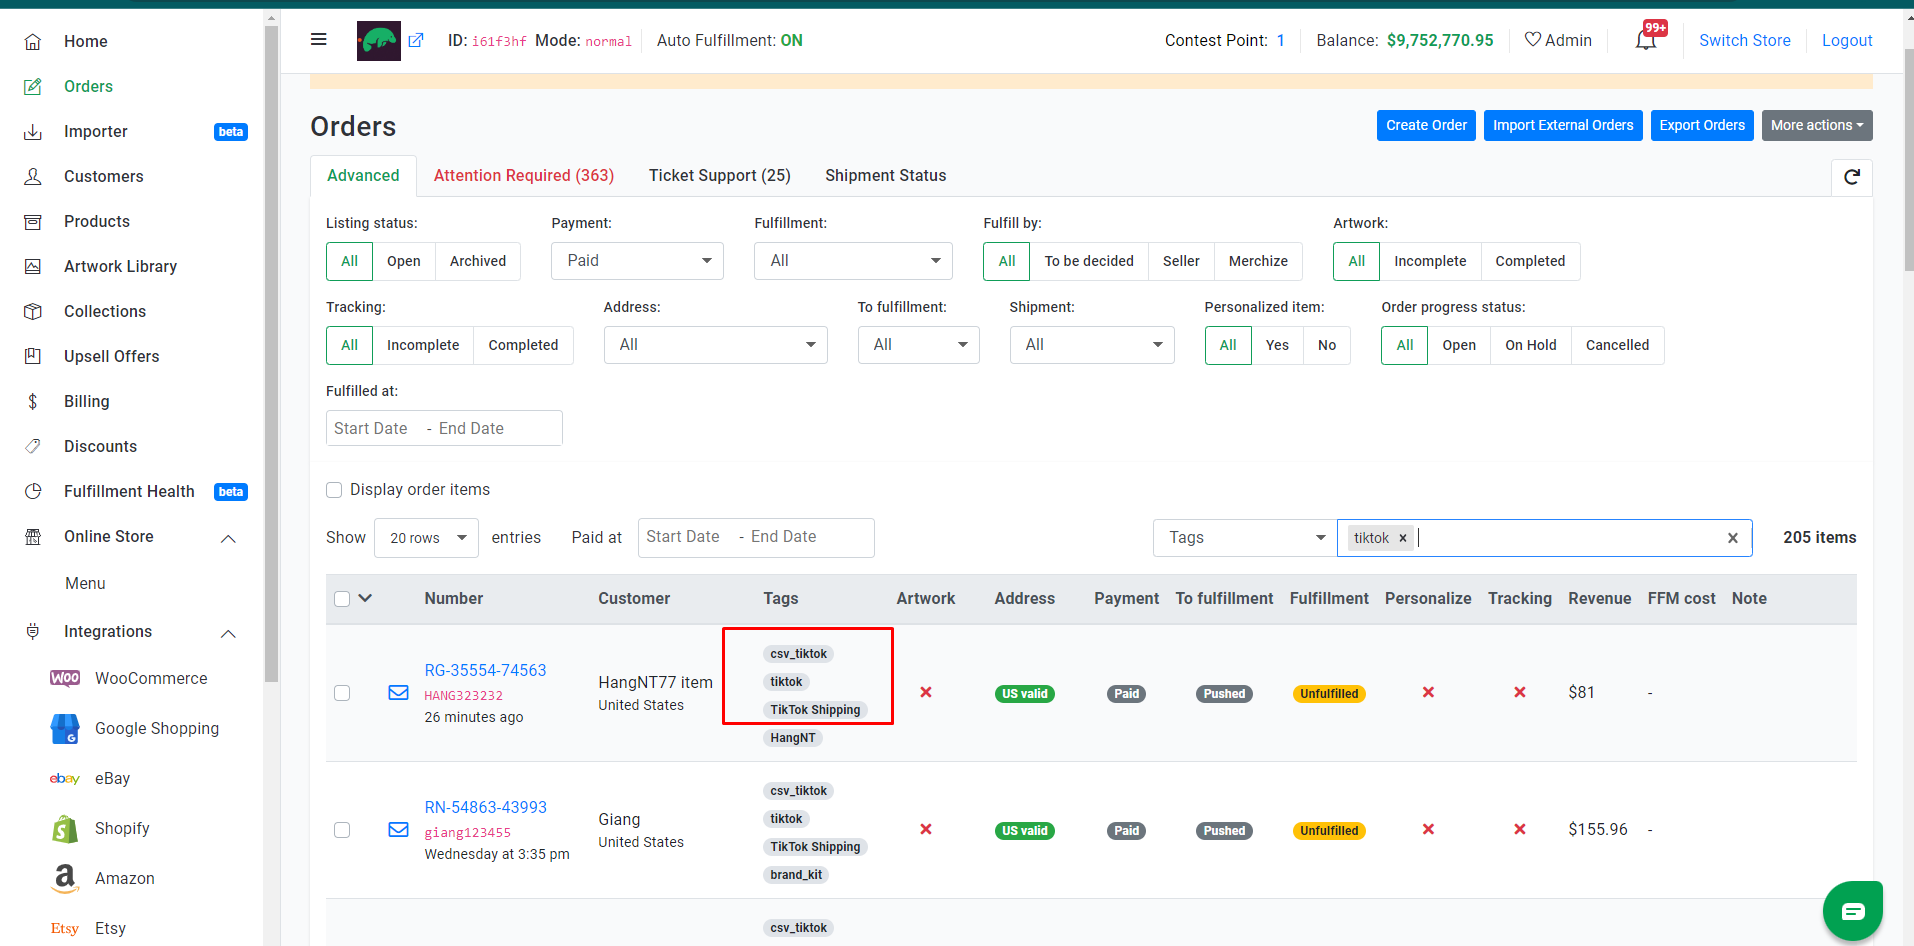Click WooCommerce logo icon
This screenshot has height=946, width=1914.
65,678
